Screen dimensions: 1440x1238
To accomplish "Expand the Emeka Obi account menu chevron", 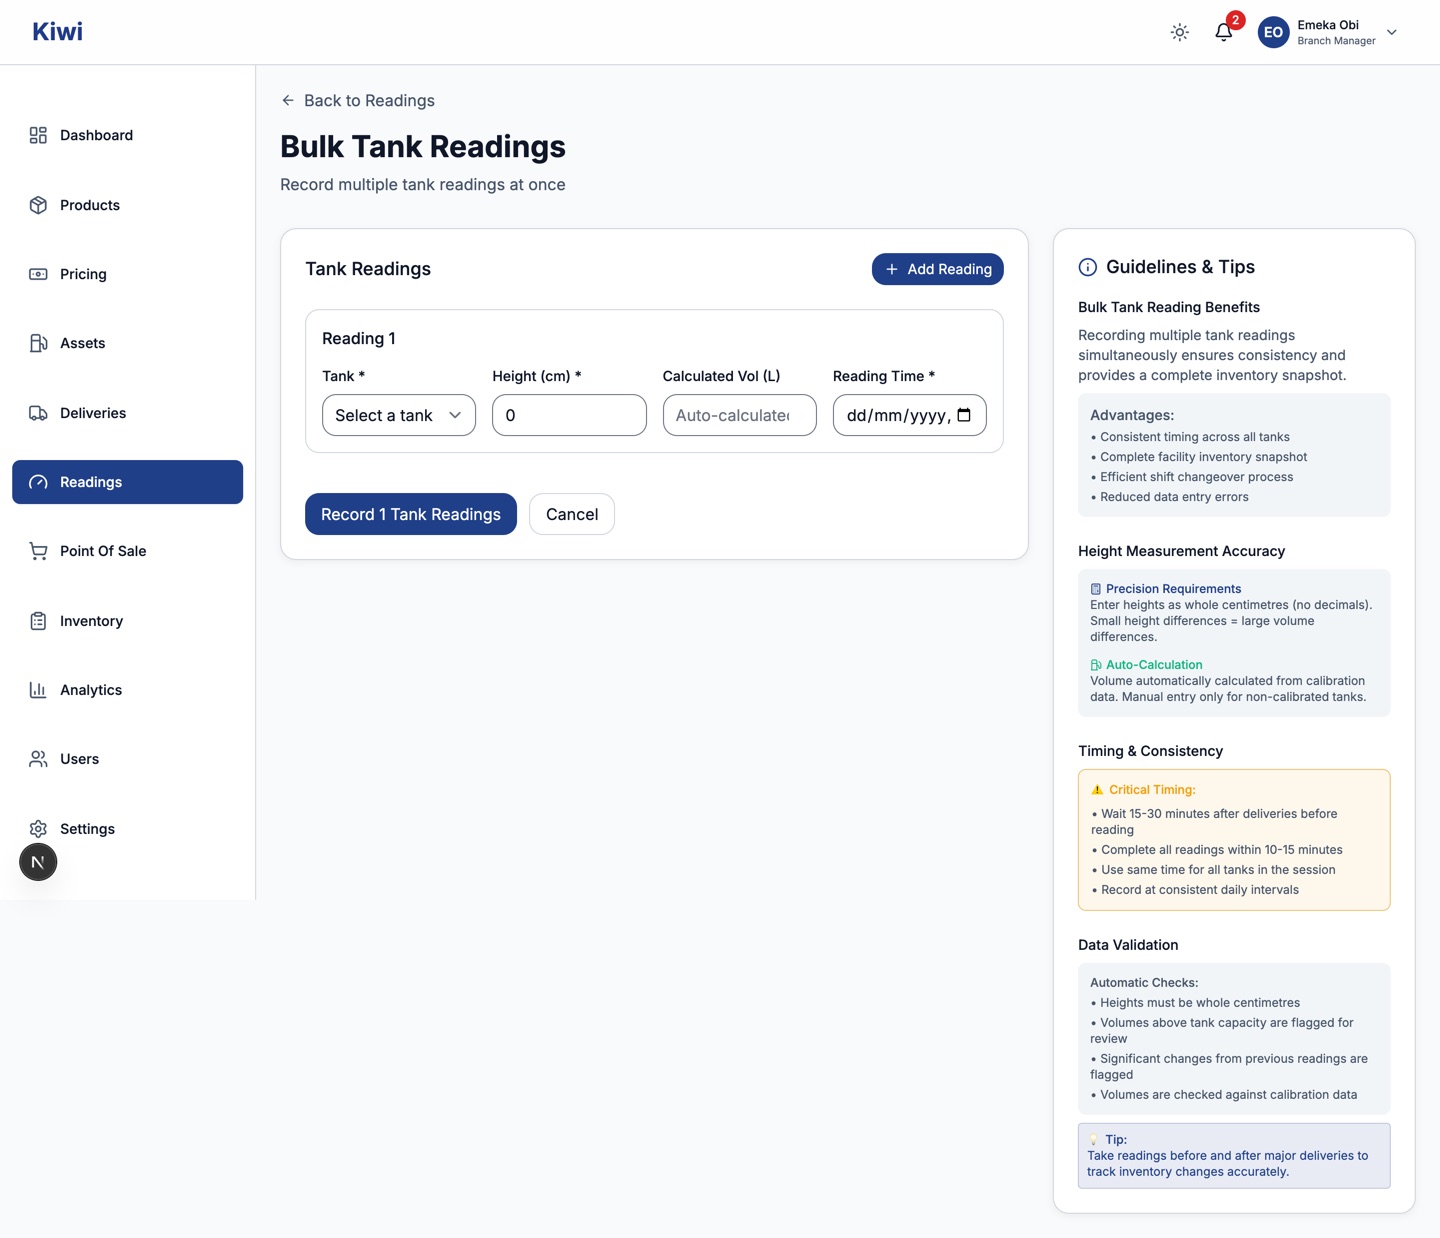I will pos(1392,32).
